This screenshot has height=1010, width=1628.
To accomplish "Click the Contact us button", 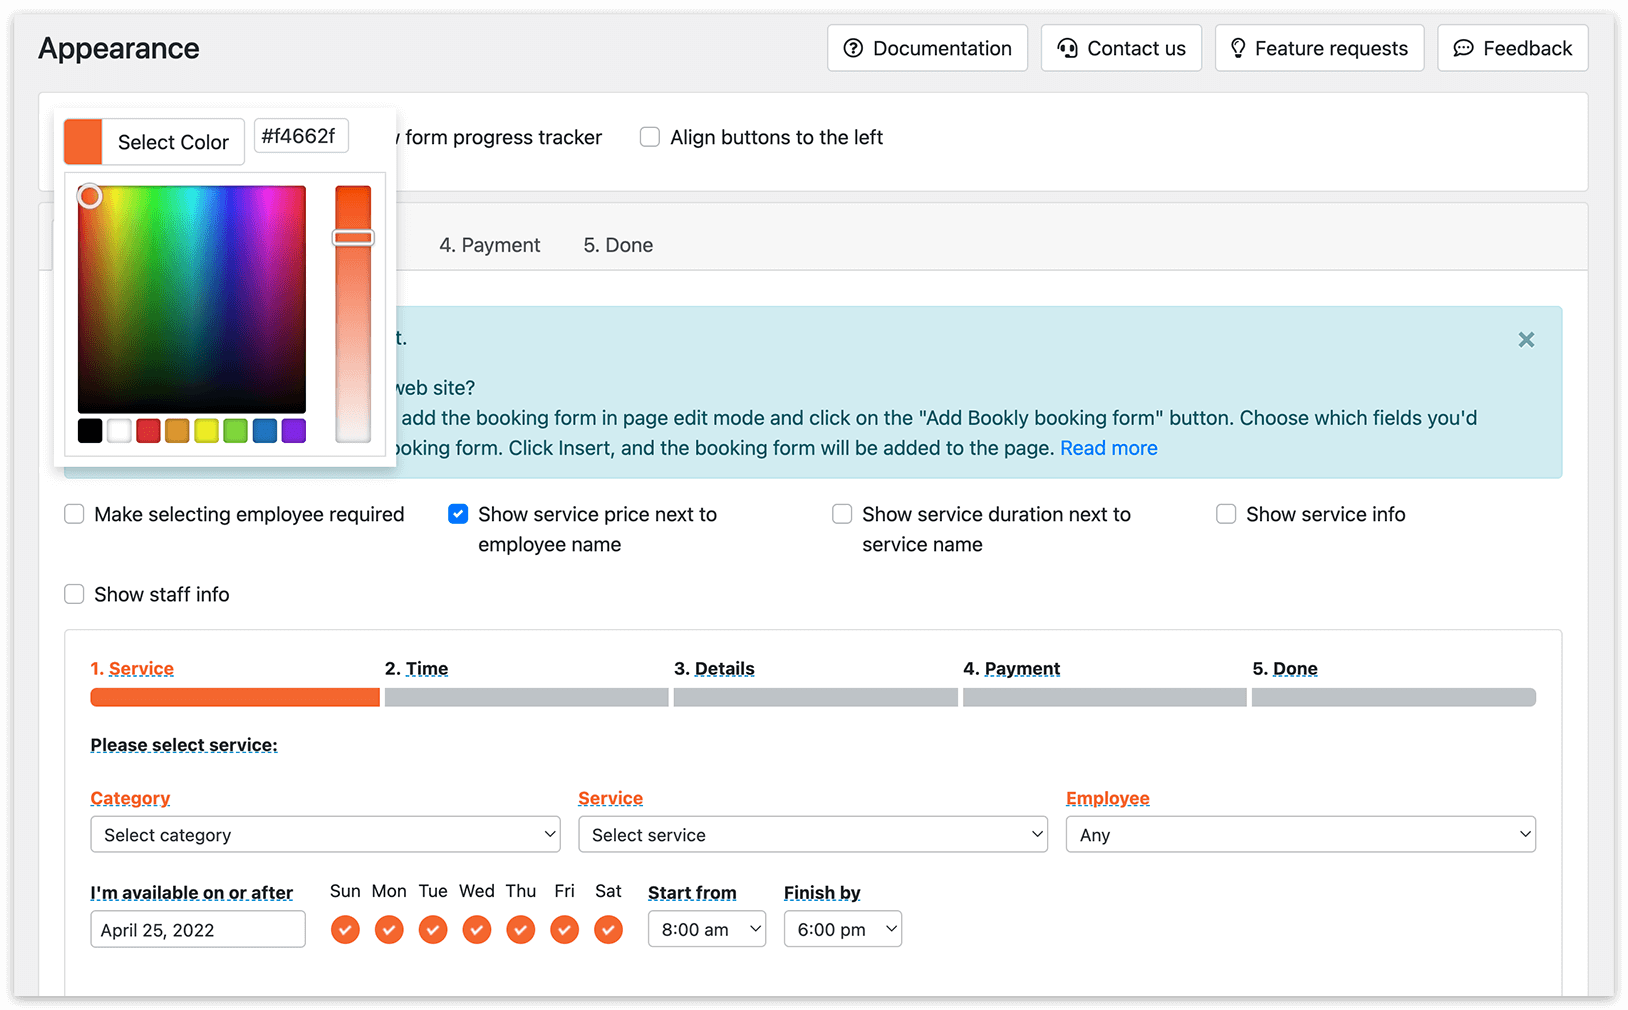I will [x=1121, y=48].
